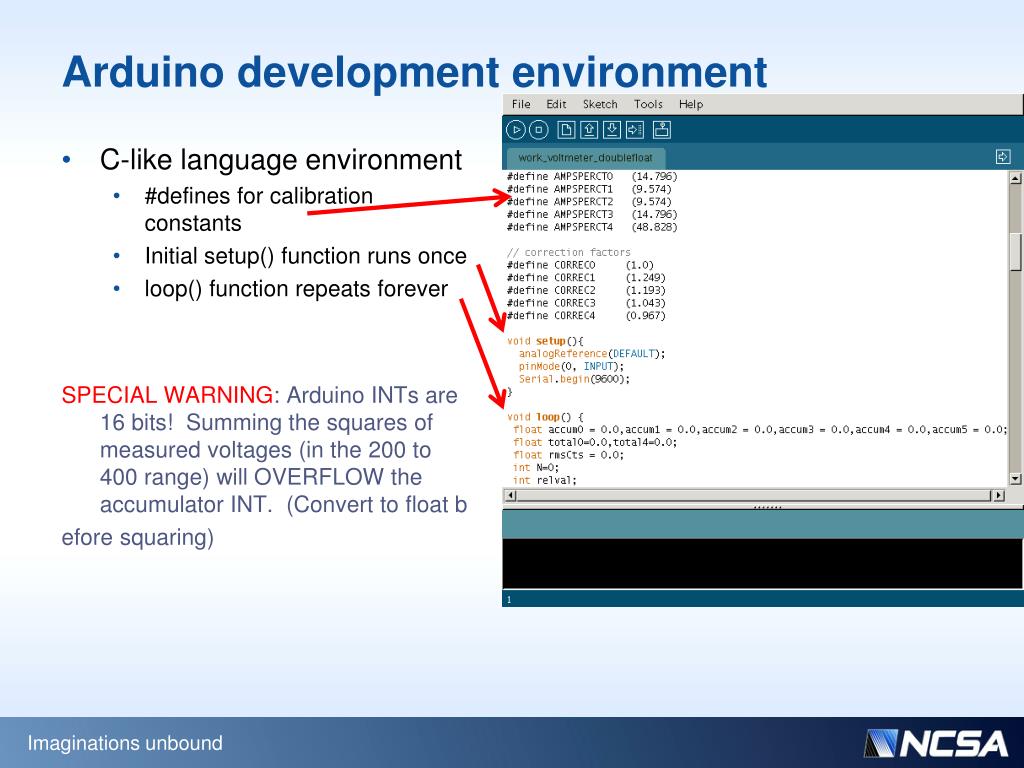Click the line '#define CORREC4 (0.967)'

[586, 315]
